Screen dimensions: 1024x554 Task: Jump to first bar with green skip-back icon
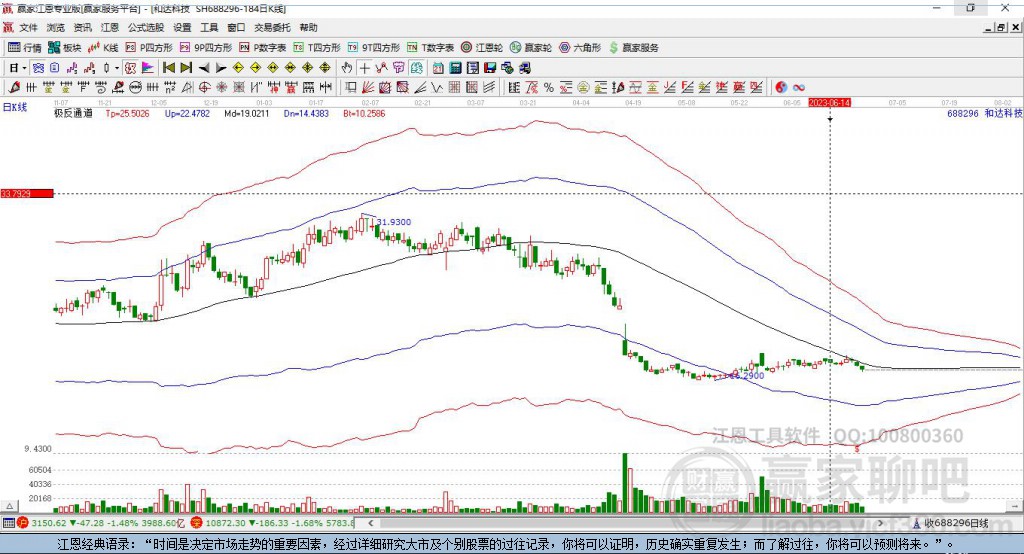(x=168, y=68)
